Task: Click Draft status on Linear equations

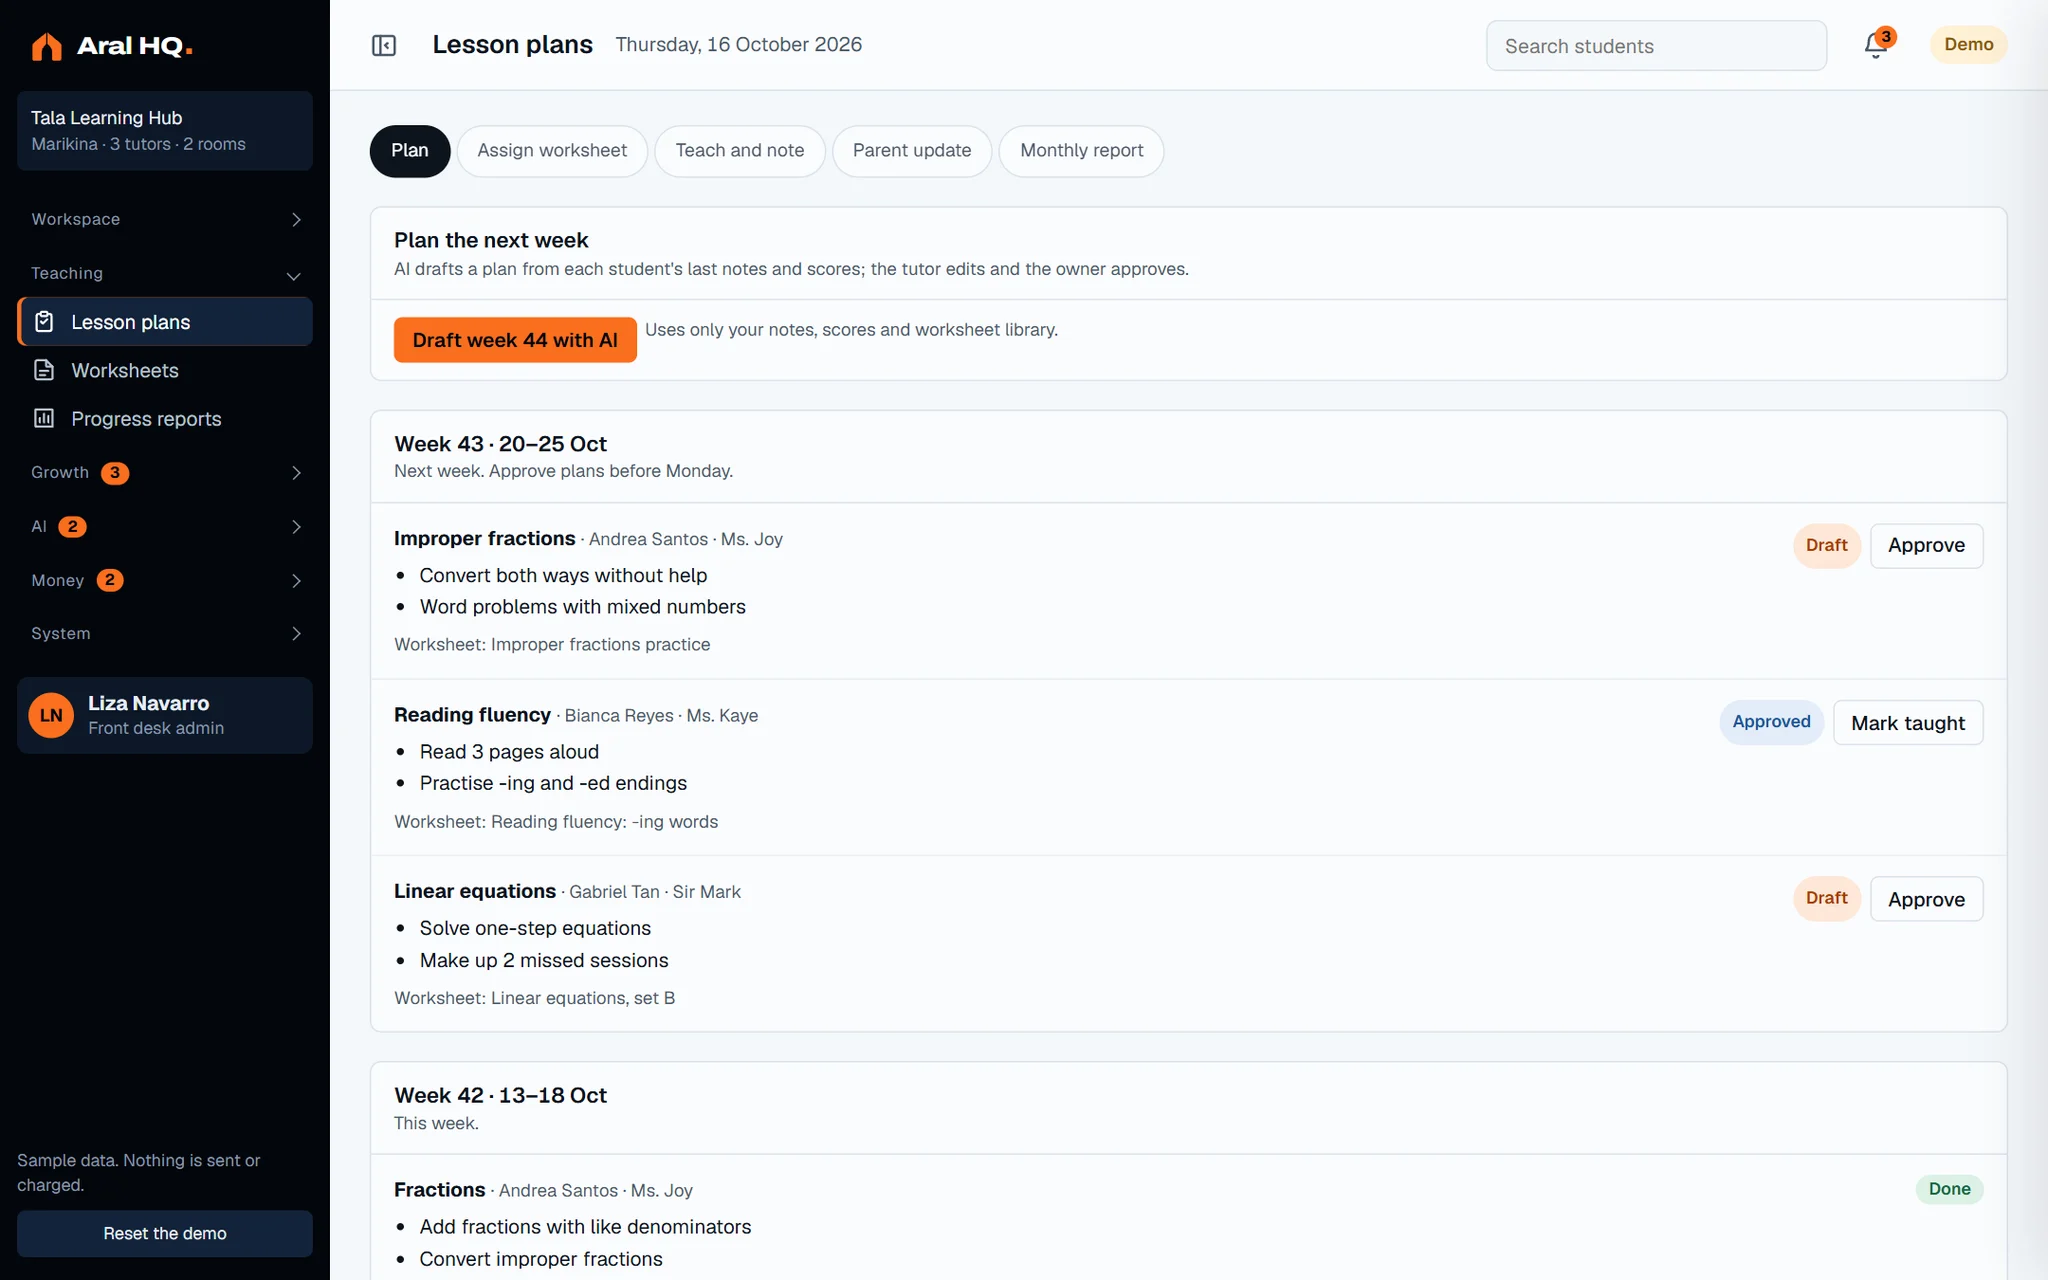Action: [x=1826, y=898]
